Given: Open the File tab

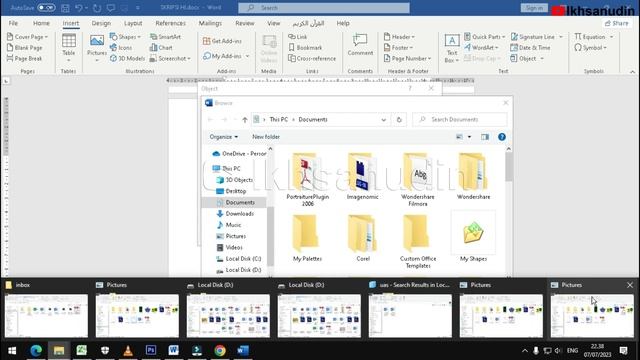Looking at the screenshot, I should tap(13, 23).
